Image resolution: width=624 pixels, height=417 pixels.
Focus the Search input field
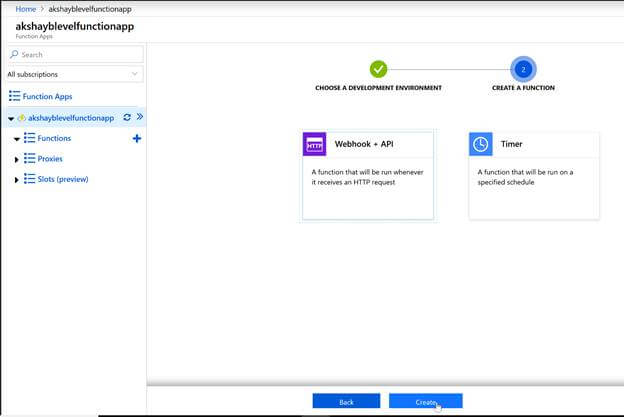[x=76, y=55]
